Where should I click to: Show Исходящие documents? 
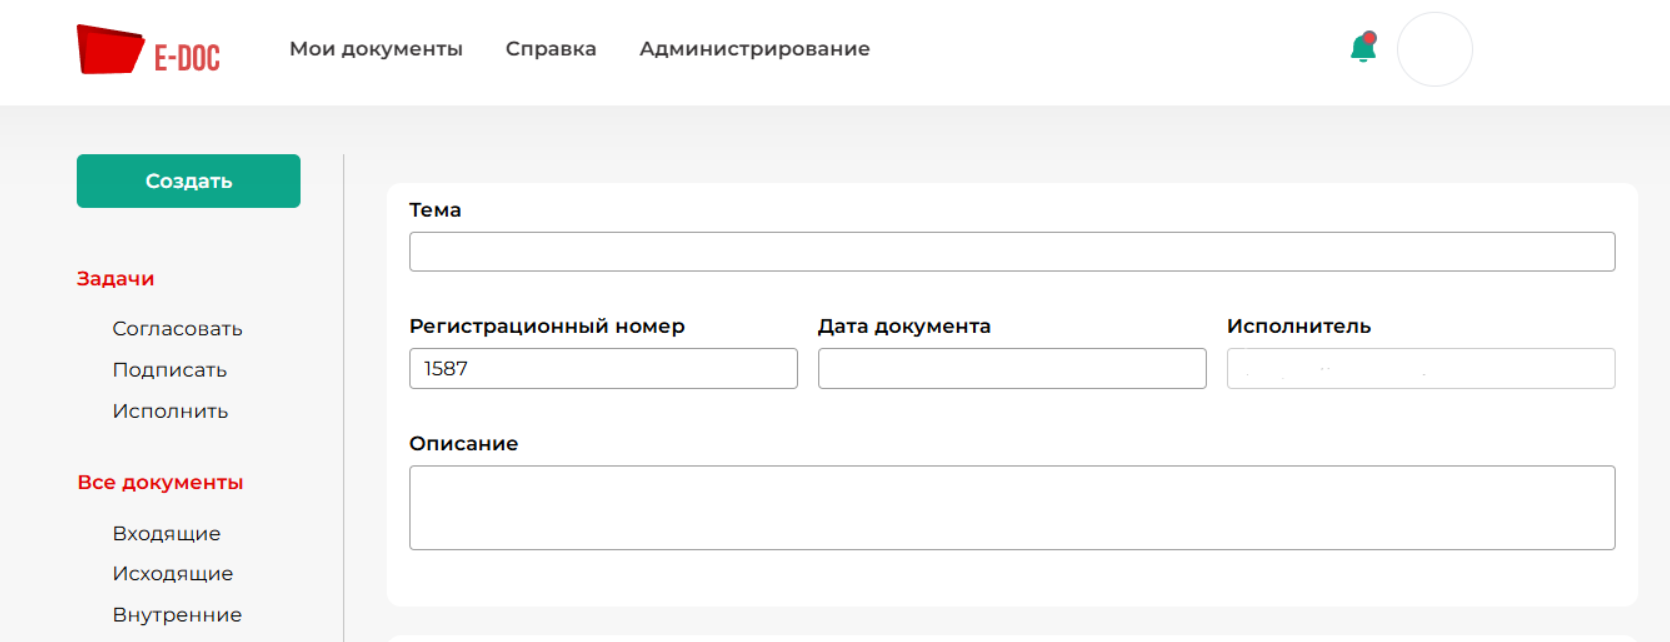(173, 574)
